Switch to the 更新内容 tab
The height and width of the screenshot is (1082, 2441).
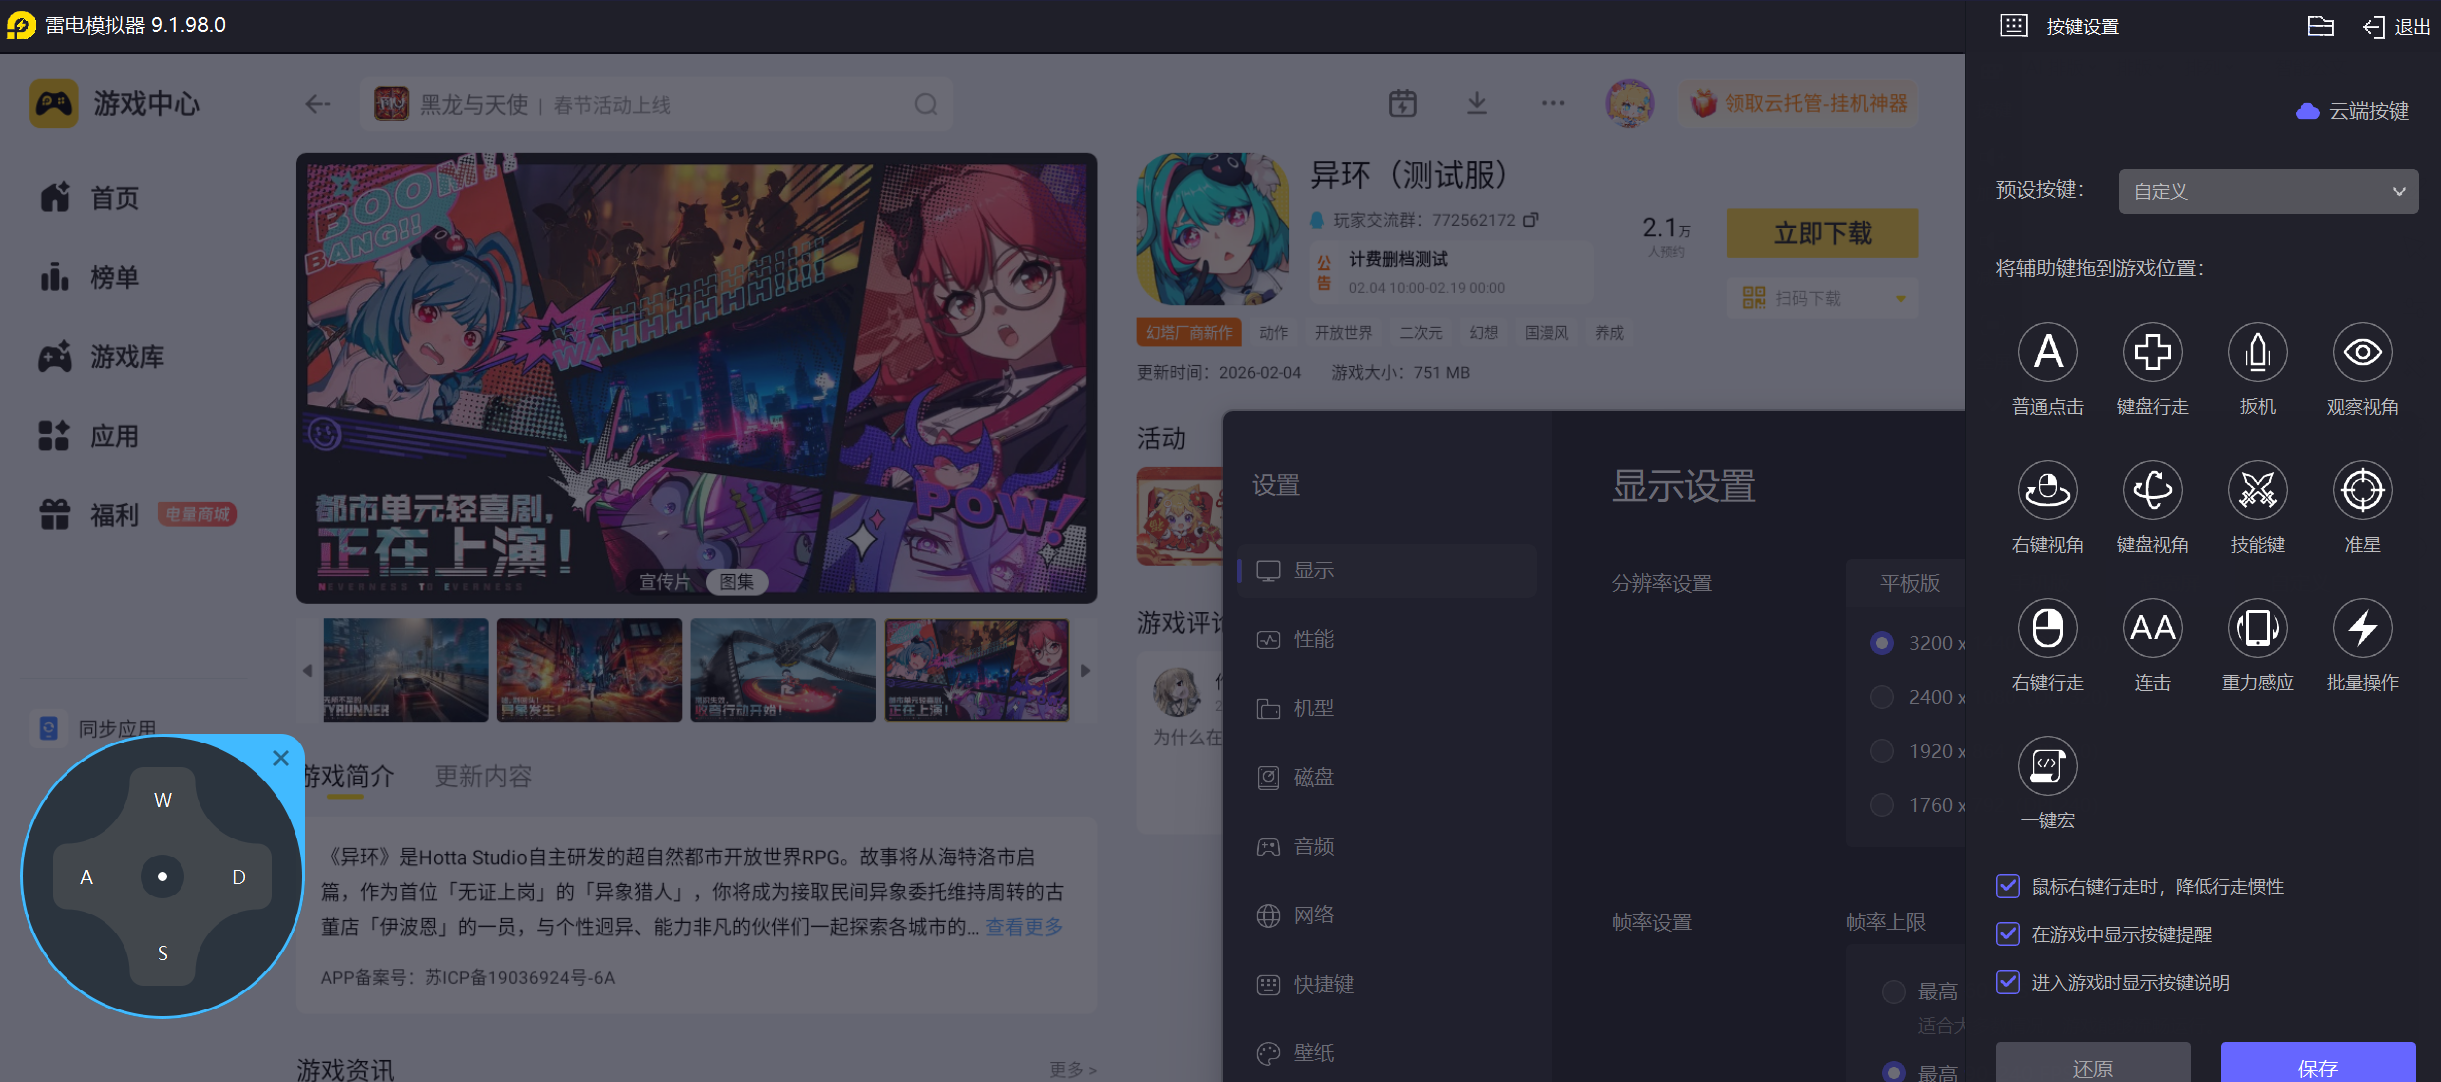pos(483,776)
